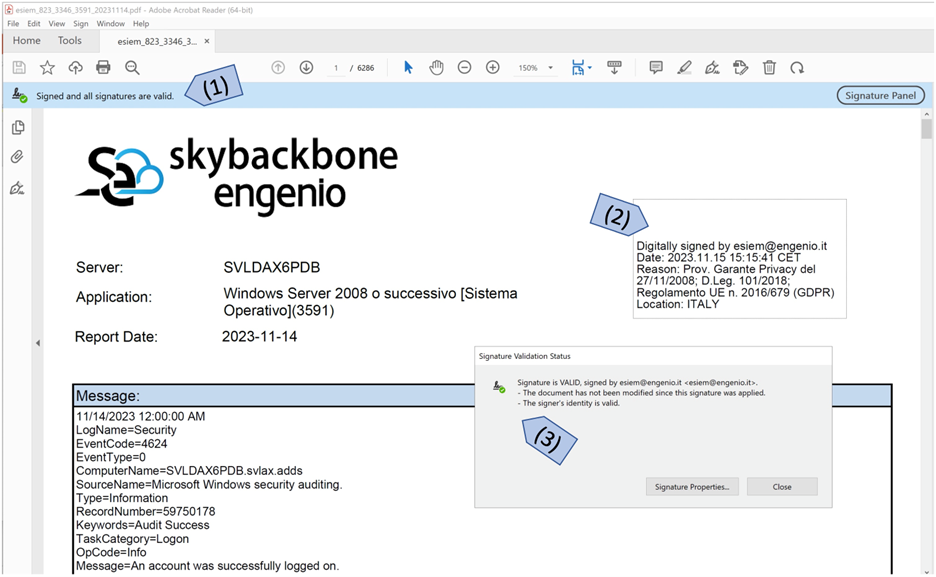Select the Highlight text tool
Image resolution: width=936 pixels, height=577 pixels.
tap(684, 67)
